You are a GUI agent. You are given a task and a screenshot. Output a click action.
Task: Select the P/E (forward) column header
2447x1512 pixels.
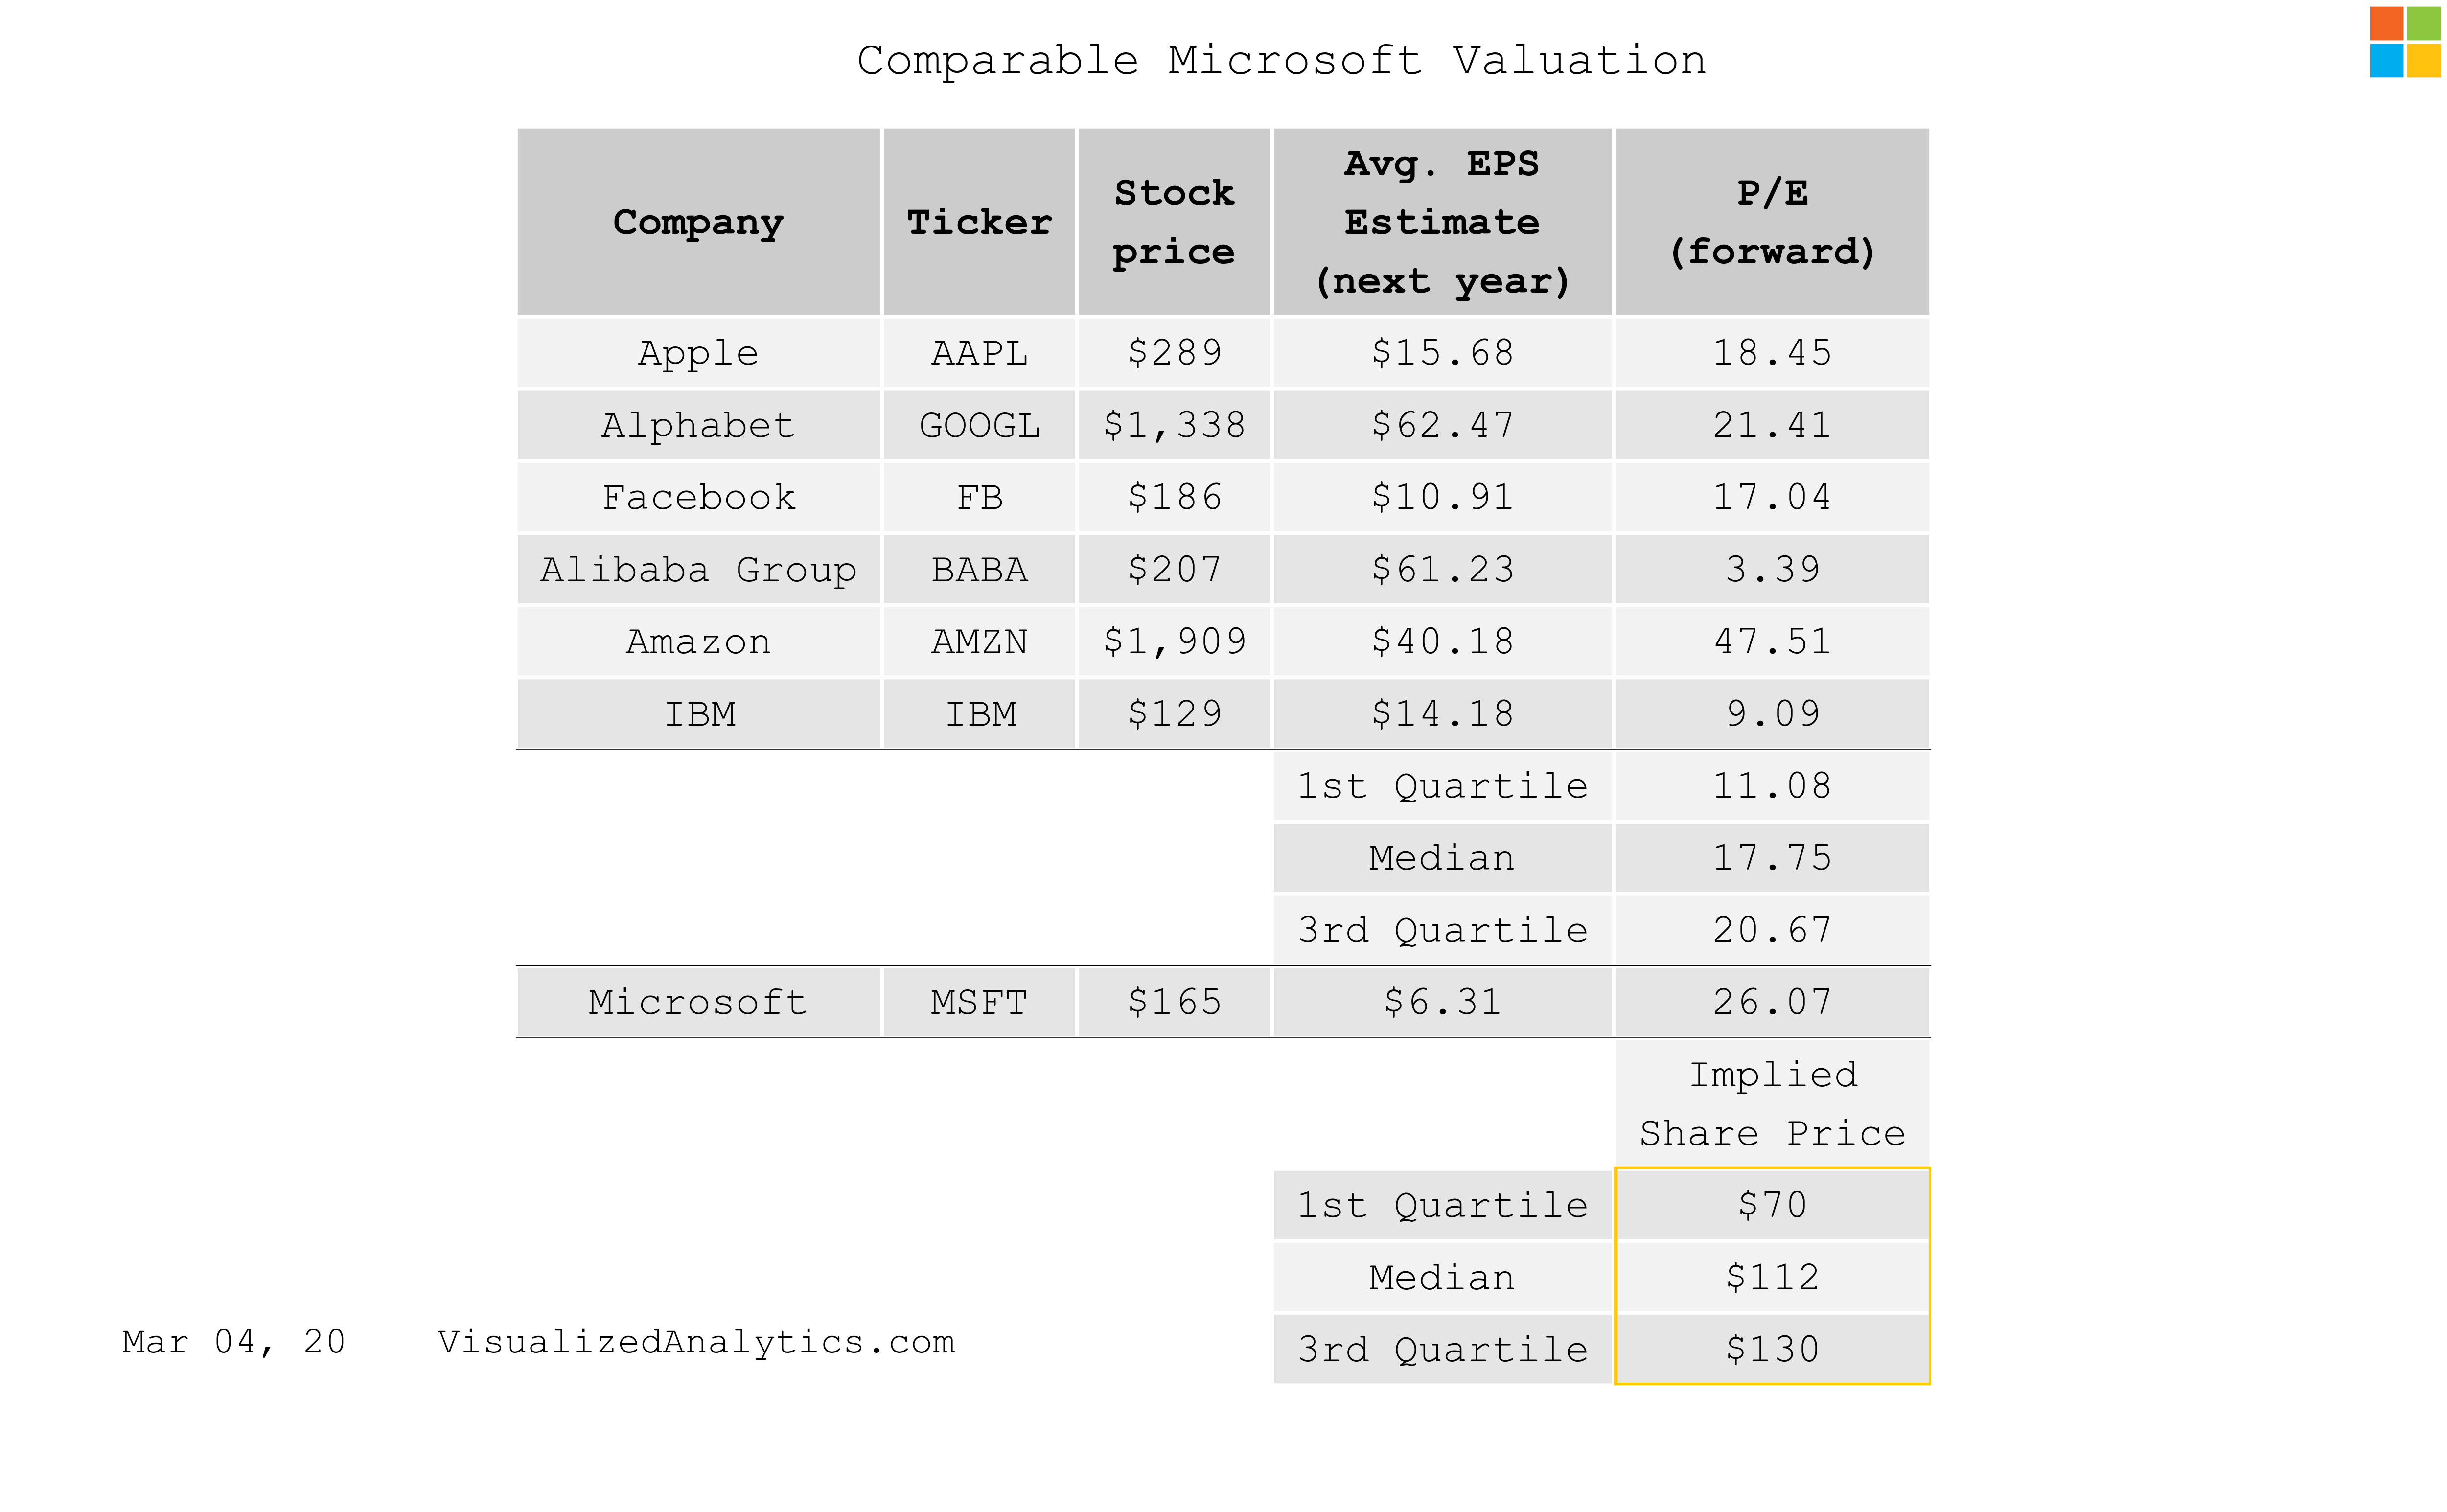pos(1772,222)
